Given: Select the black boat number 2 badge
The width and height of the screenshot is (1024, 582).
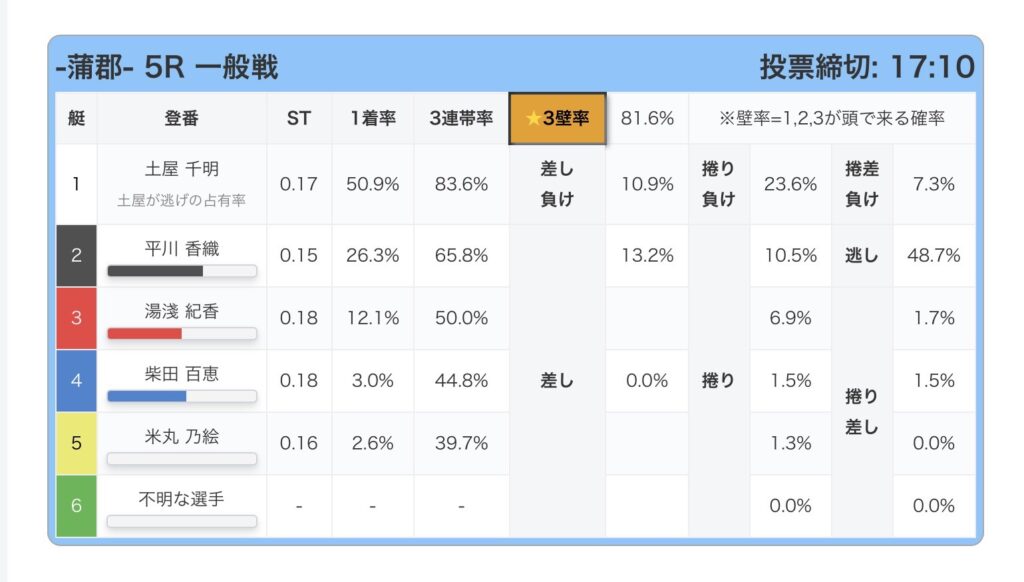Looking at the screenshot, I should [76, 255].
